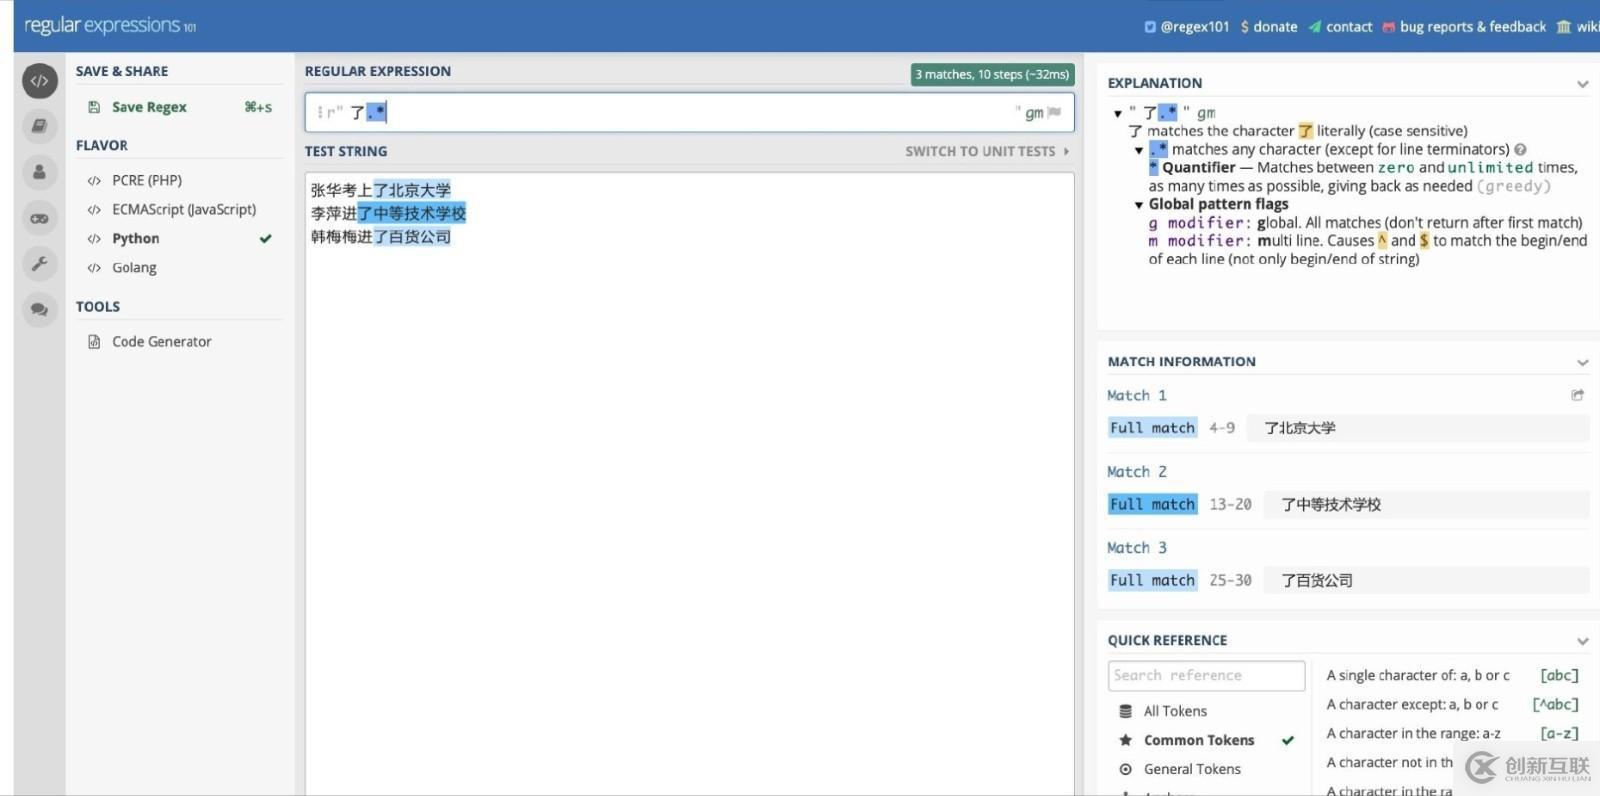
Task: Click the All Tokens database icon
Action: click(1125, 711)
